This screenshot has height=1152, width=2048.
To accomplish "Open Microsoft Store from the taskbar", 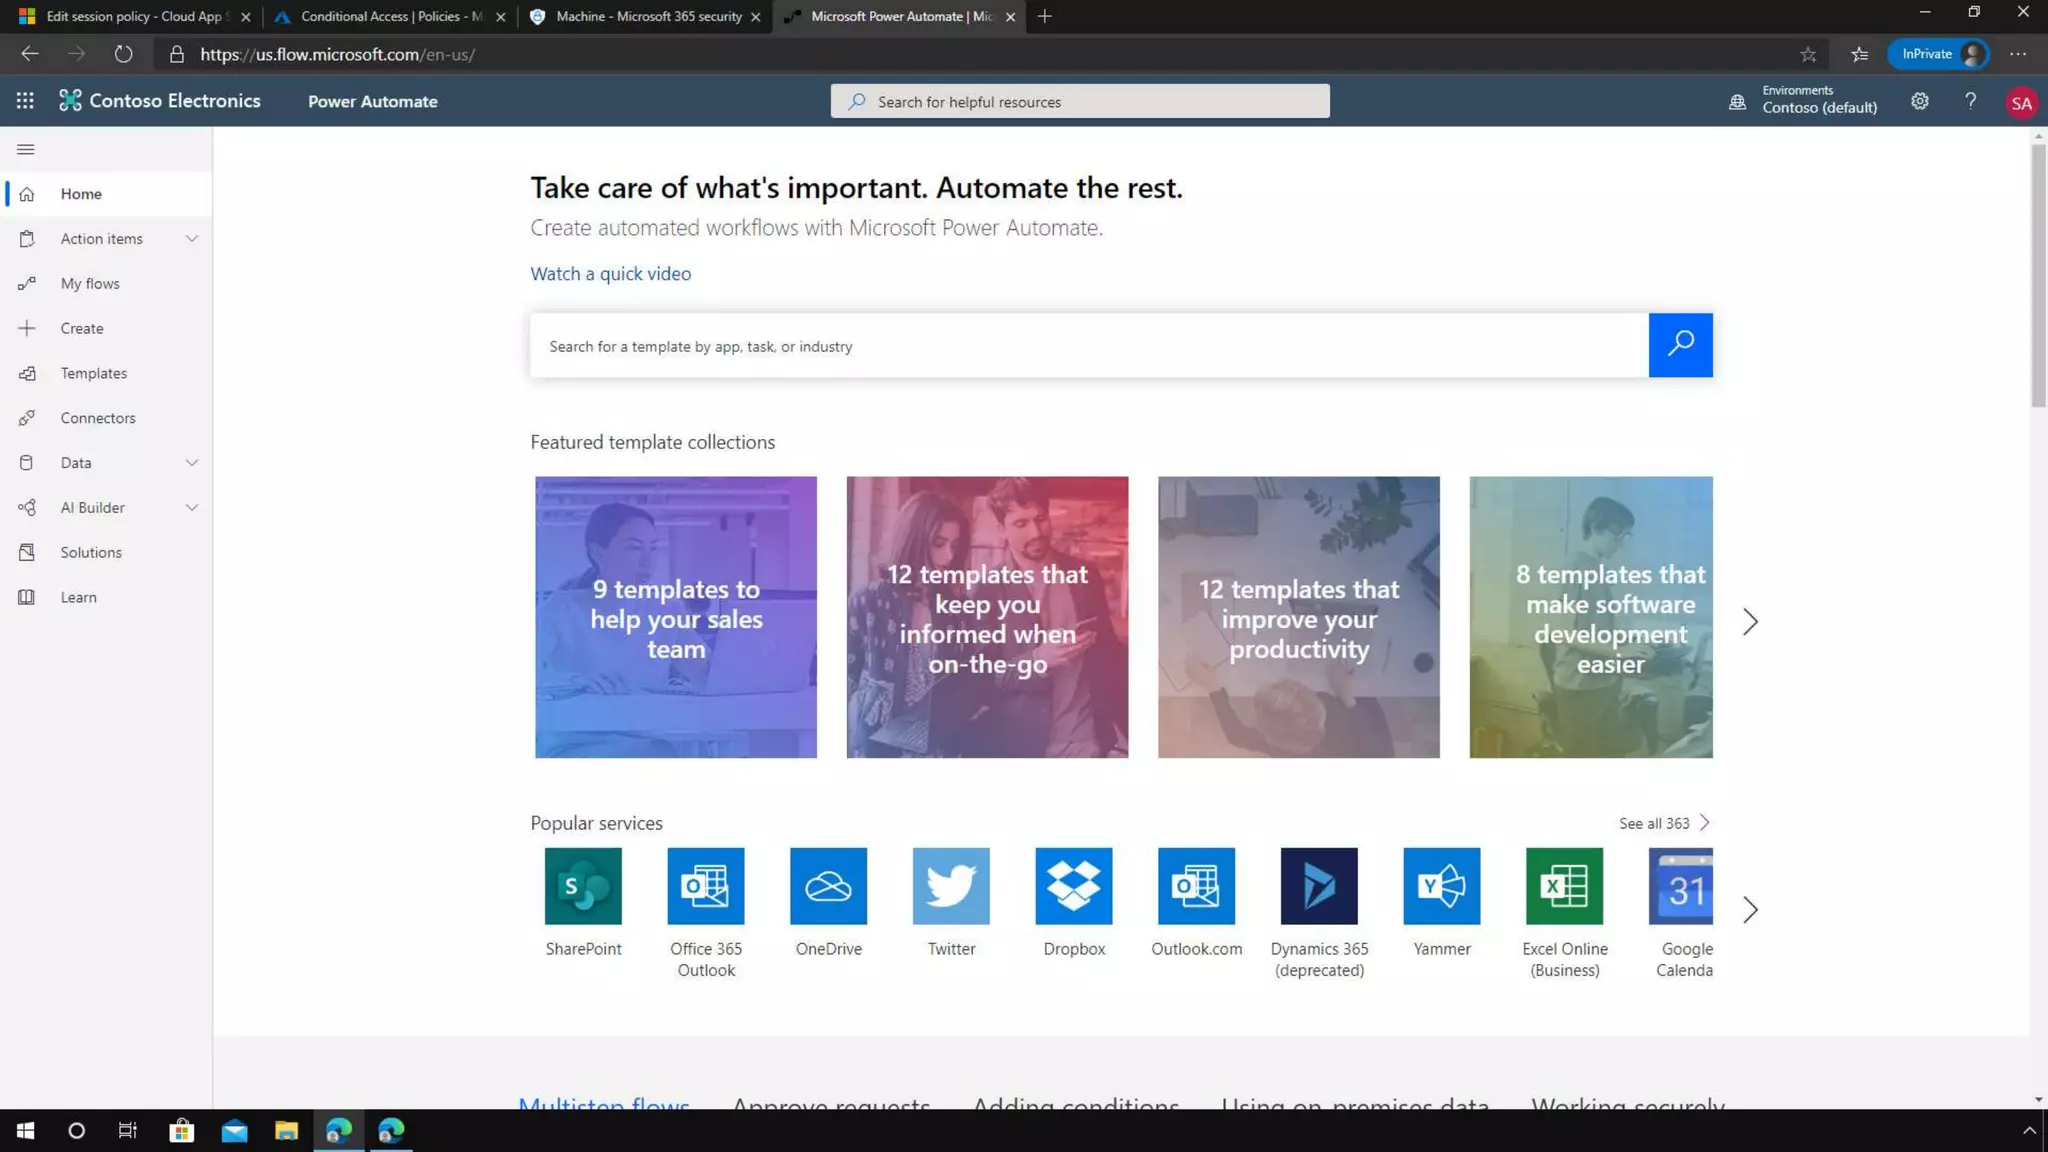I will click(x=181, y=1130).
